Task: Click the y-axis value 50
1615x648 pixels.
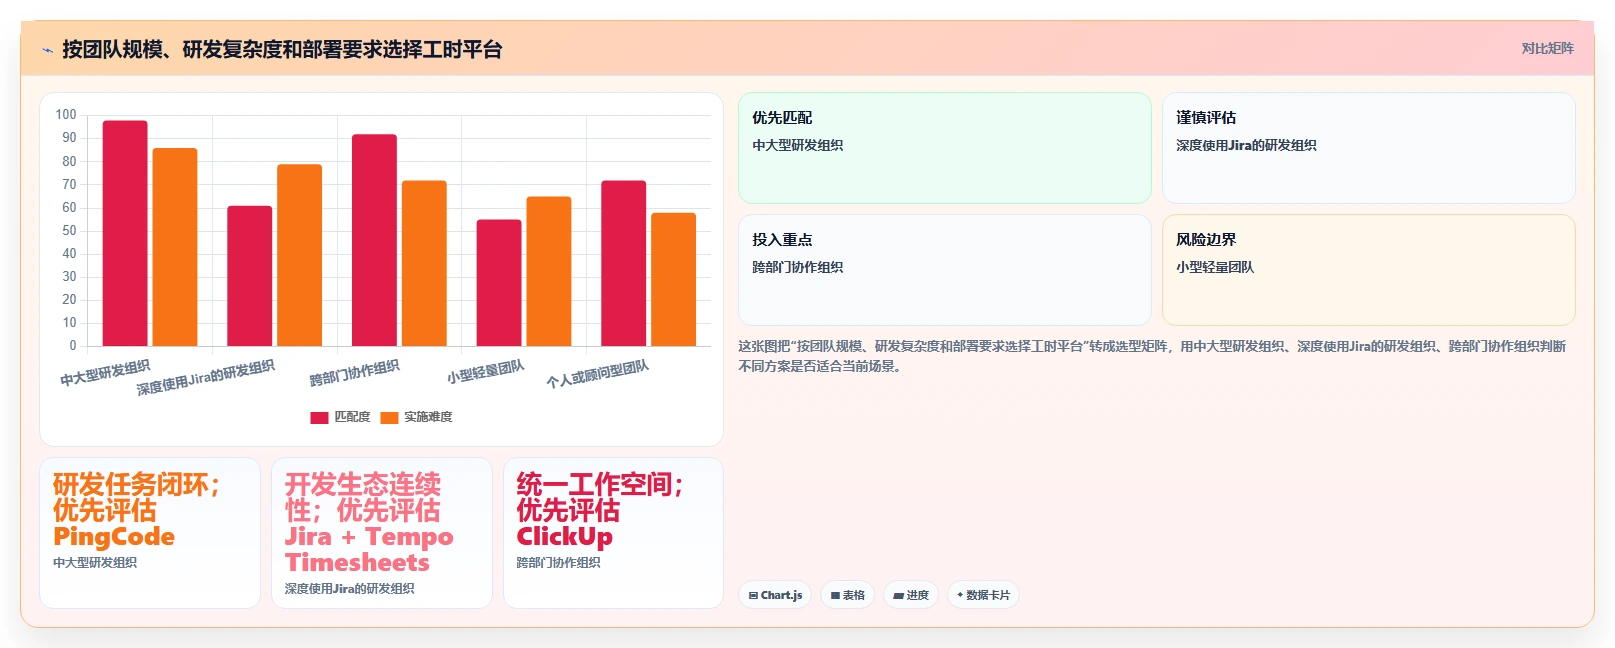Action: 69,230
